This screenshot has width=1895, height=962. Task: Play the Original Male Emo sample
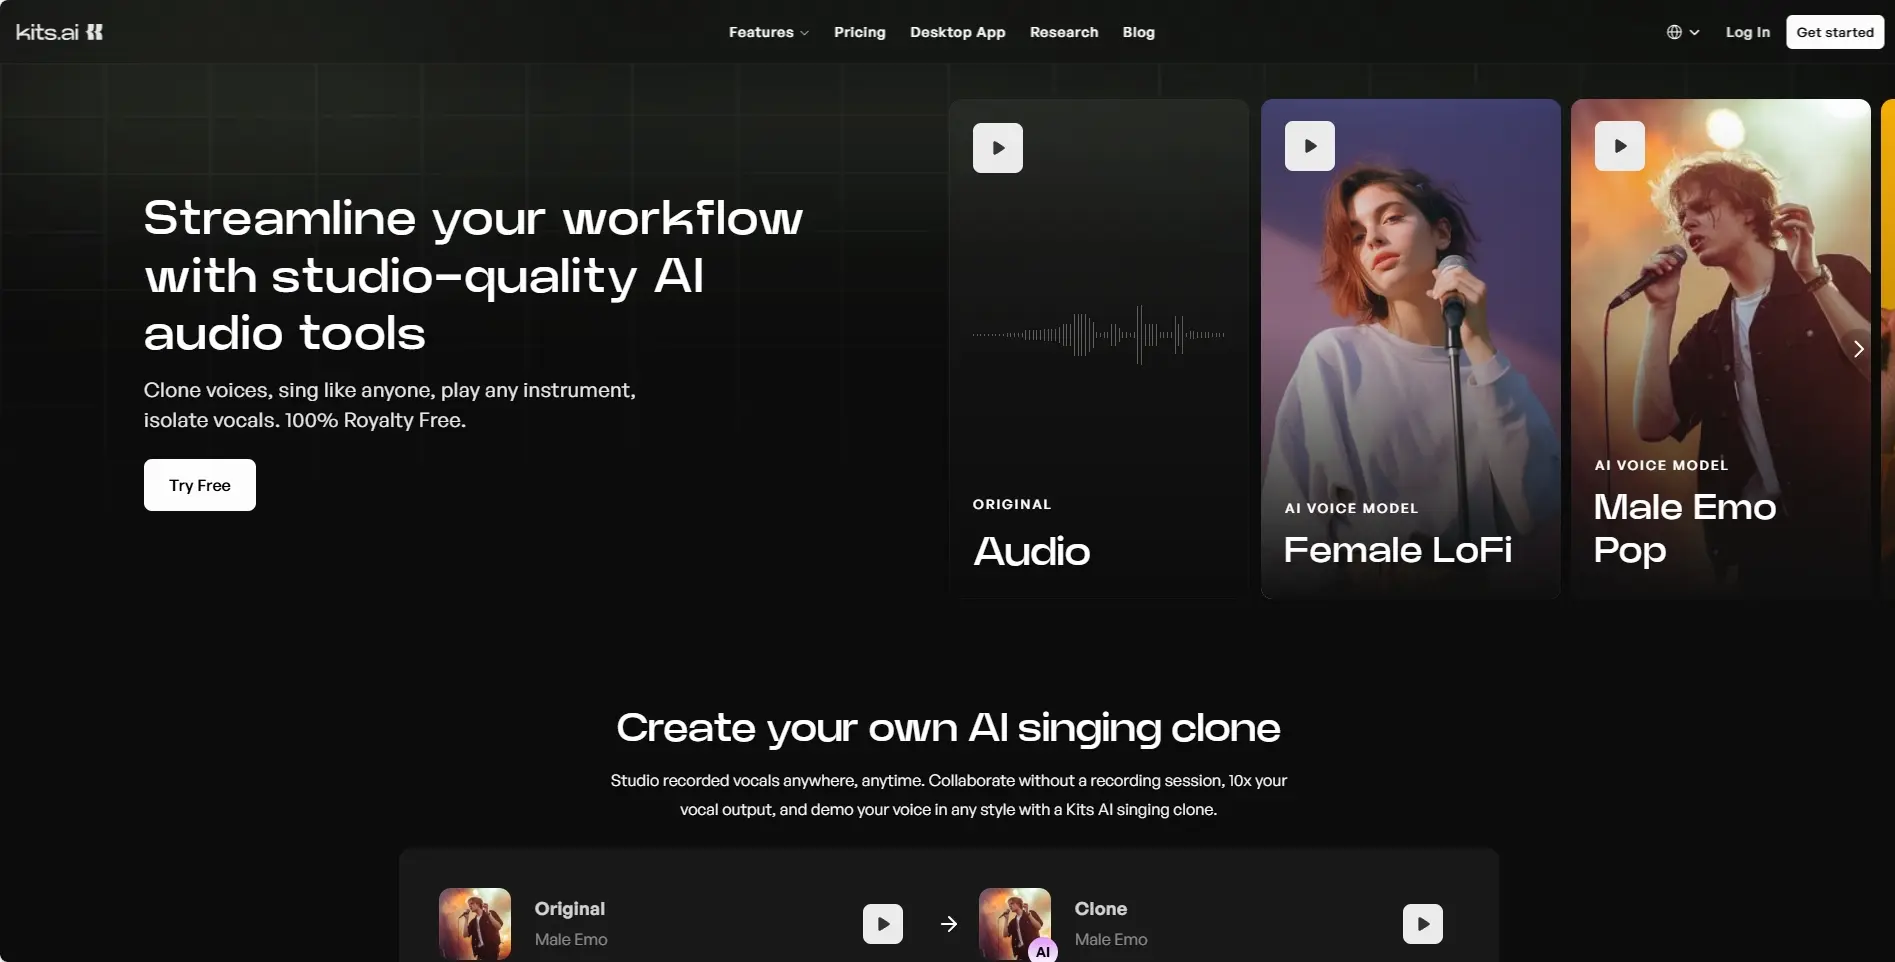882,924
